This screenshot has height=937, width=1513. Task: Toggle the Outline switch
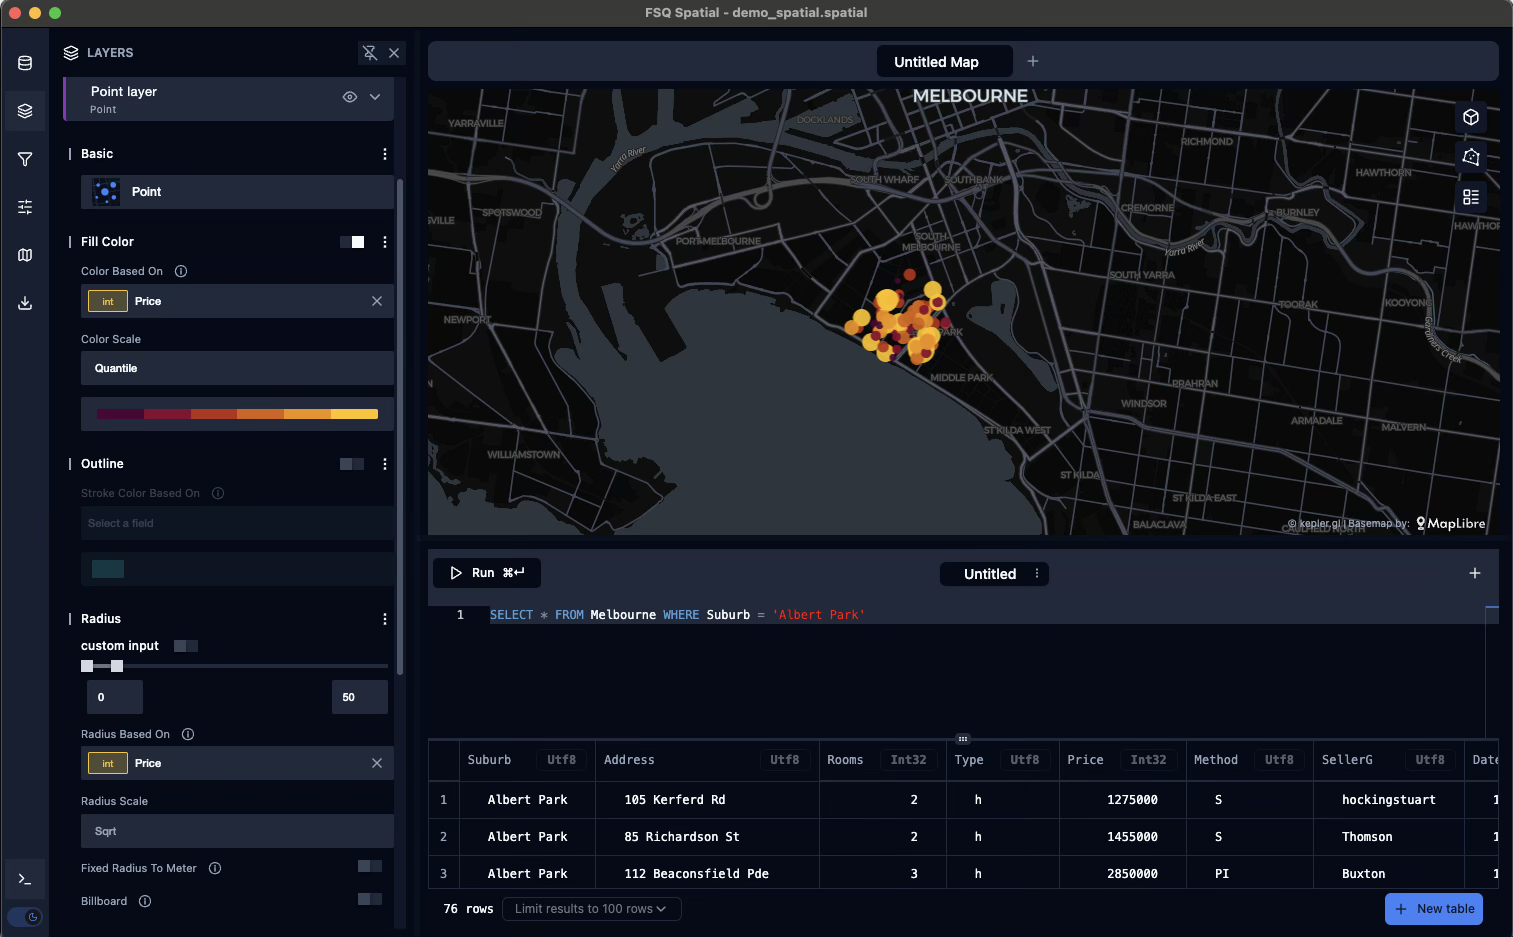tap(352, 464)
